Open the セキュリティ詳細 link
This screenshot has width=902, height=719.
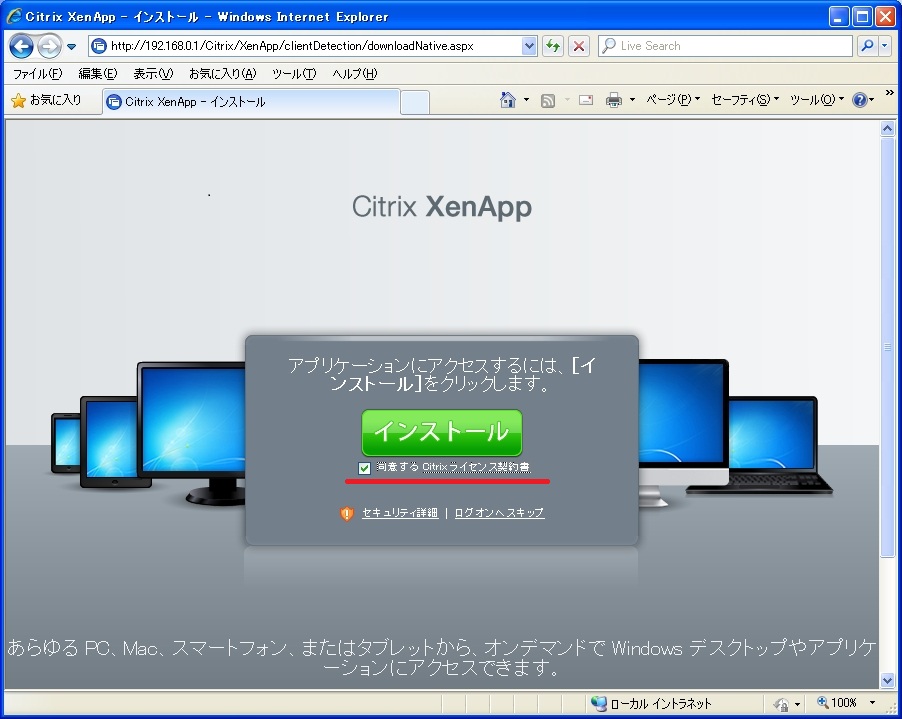(x=399, y=513)
